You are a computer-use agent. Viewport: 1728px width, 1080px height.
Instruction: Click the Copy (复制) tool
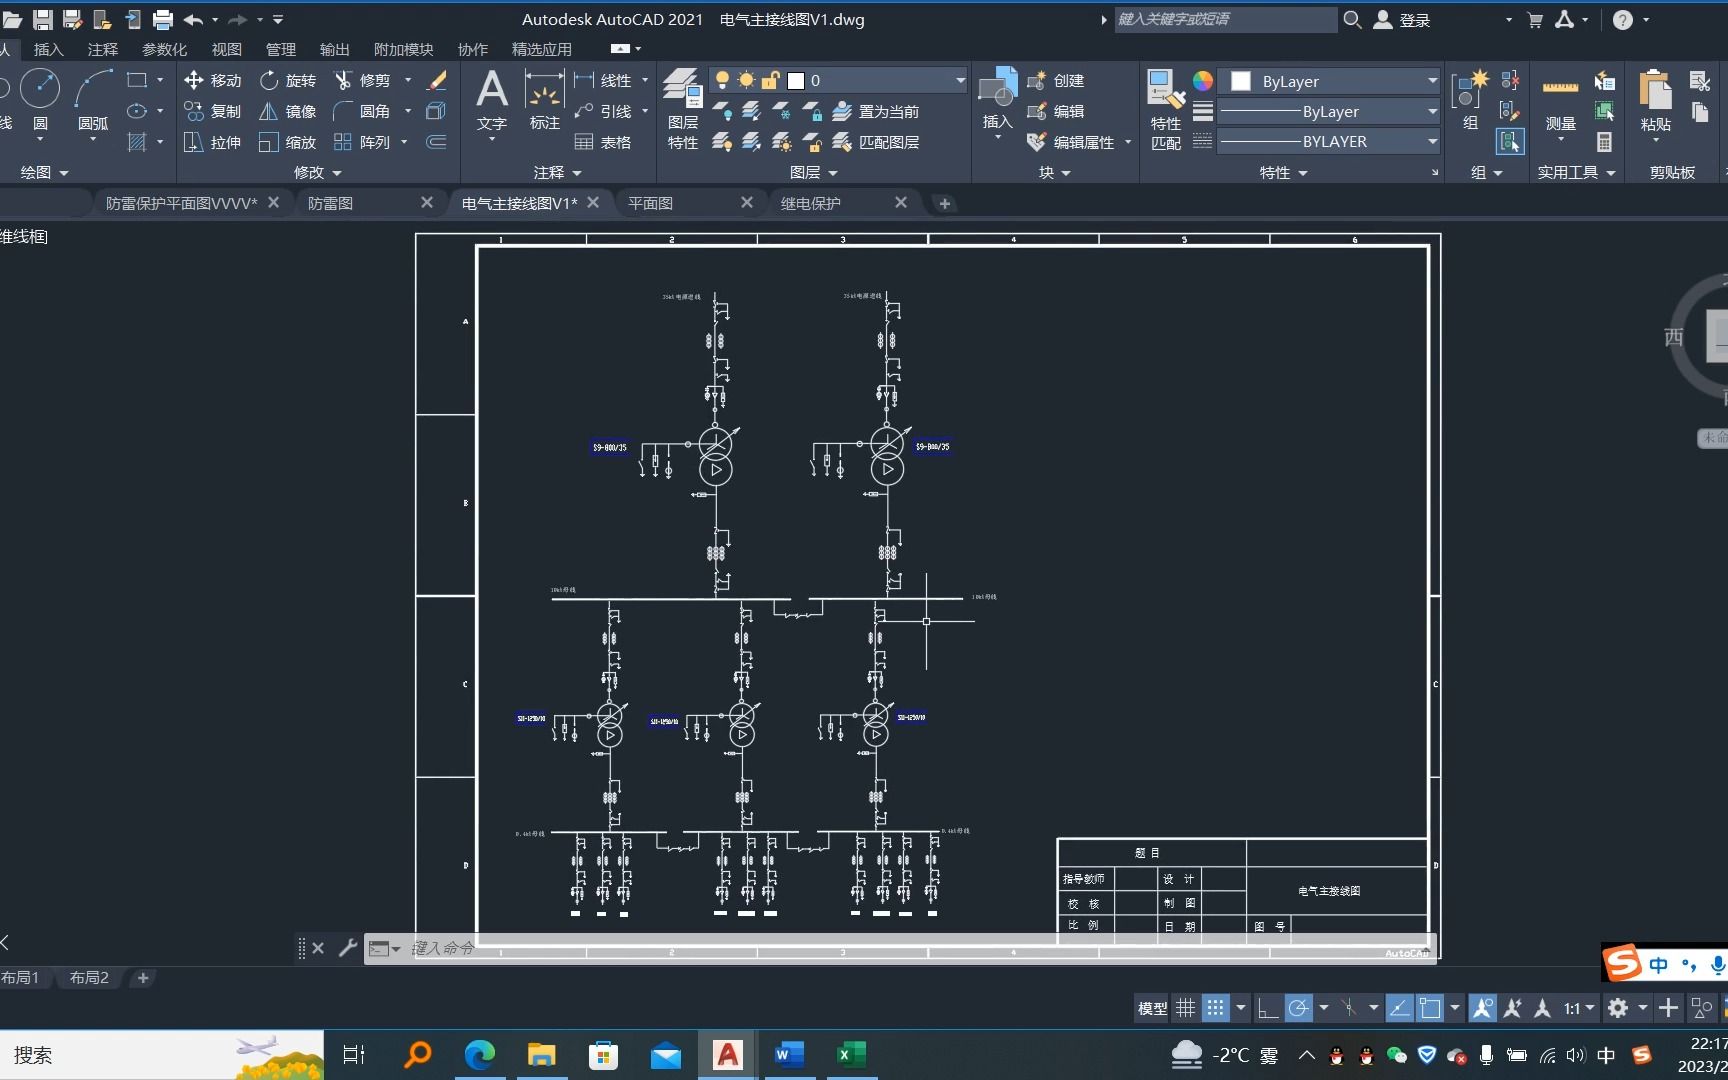[x=213, y=111]
